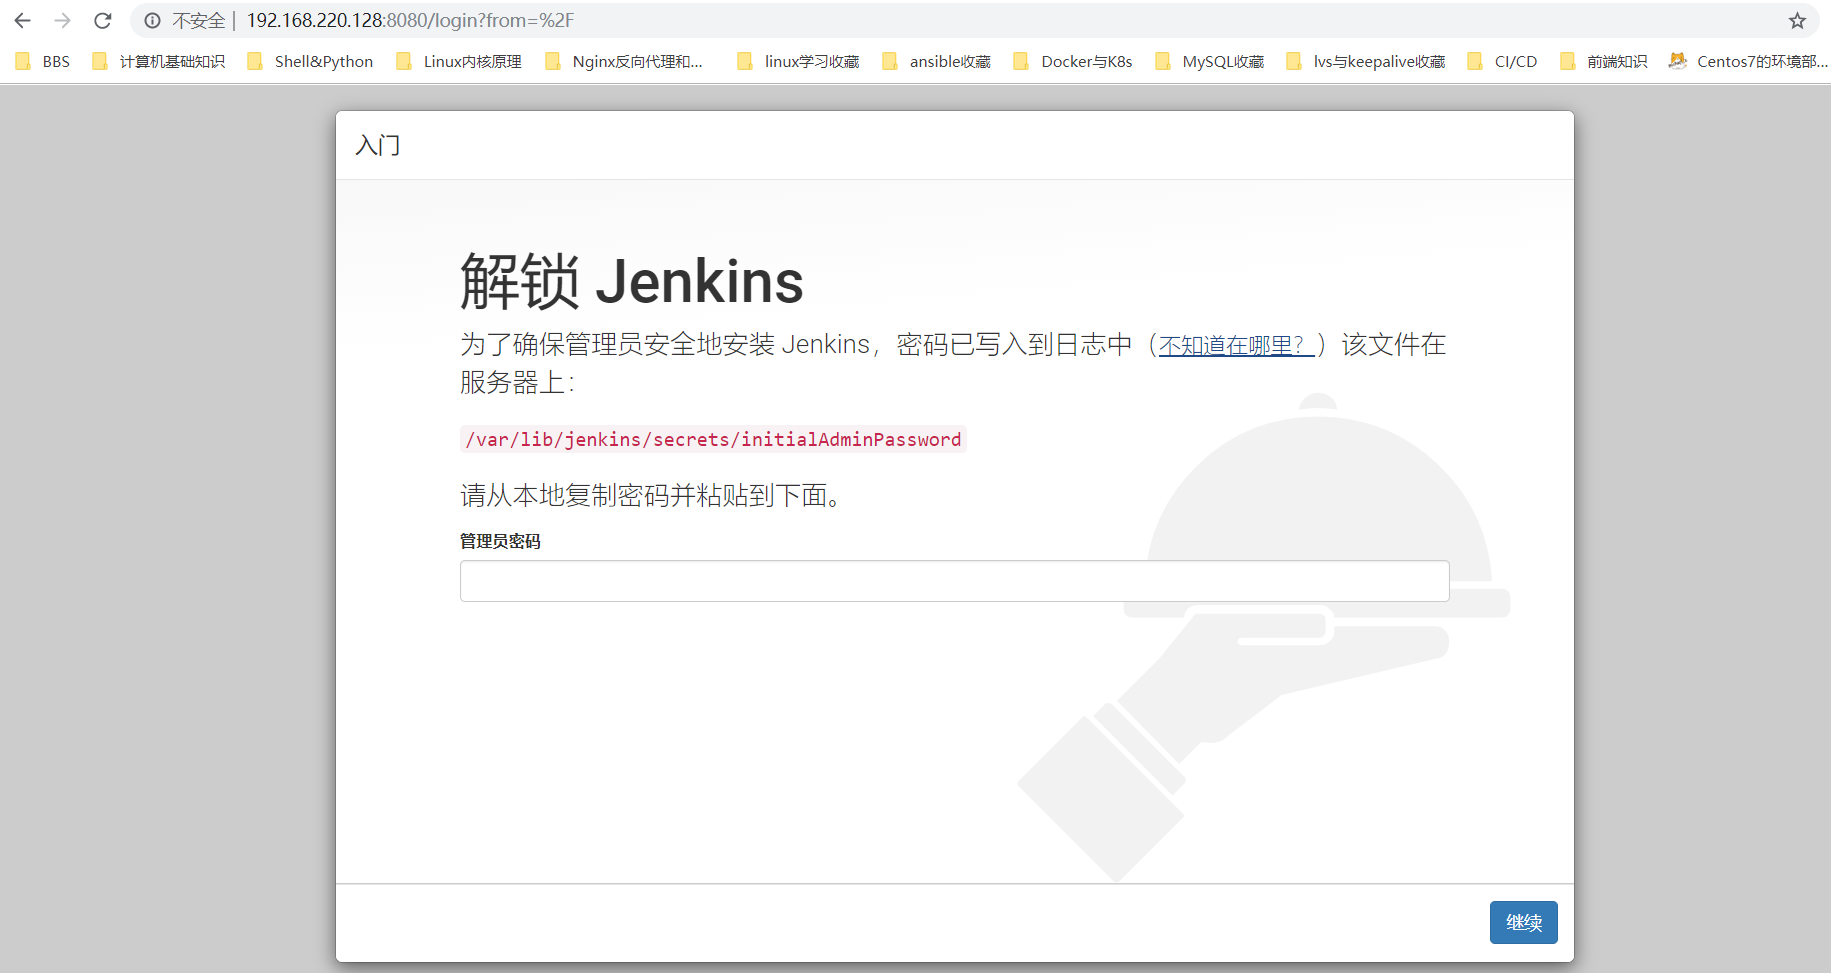Reload the page with the refresh icon
Image resolution: width=1831 pixels, height=973 pixels.
[102, 20]
